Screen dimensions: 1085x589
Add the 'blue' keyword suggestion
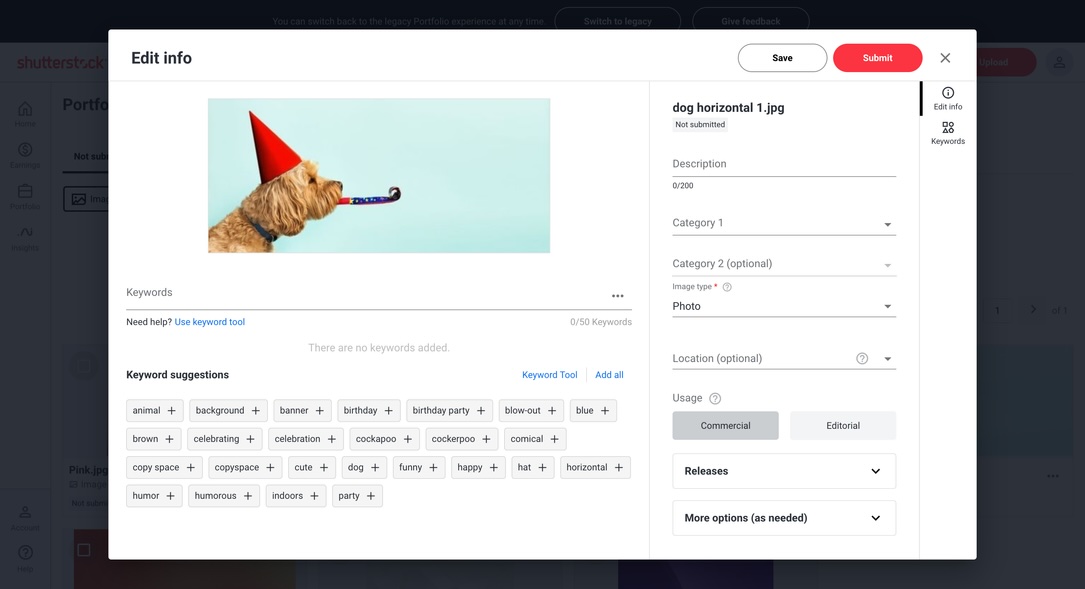point(593,410)
